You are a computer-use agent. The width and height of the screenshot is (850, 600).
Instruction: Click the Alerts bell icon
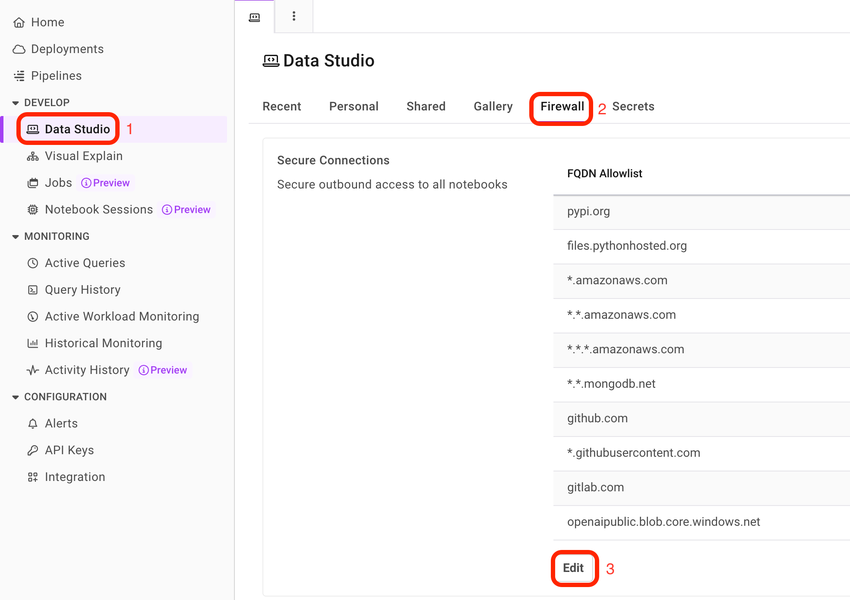pos(33,424)
